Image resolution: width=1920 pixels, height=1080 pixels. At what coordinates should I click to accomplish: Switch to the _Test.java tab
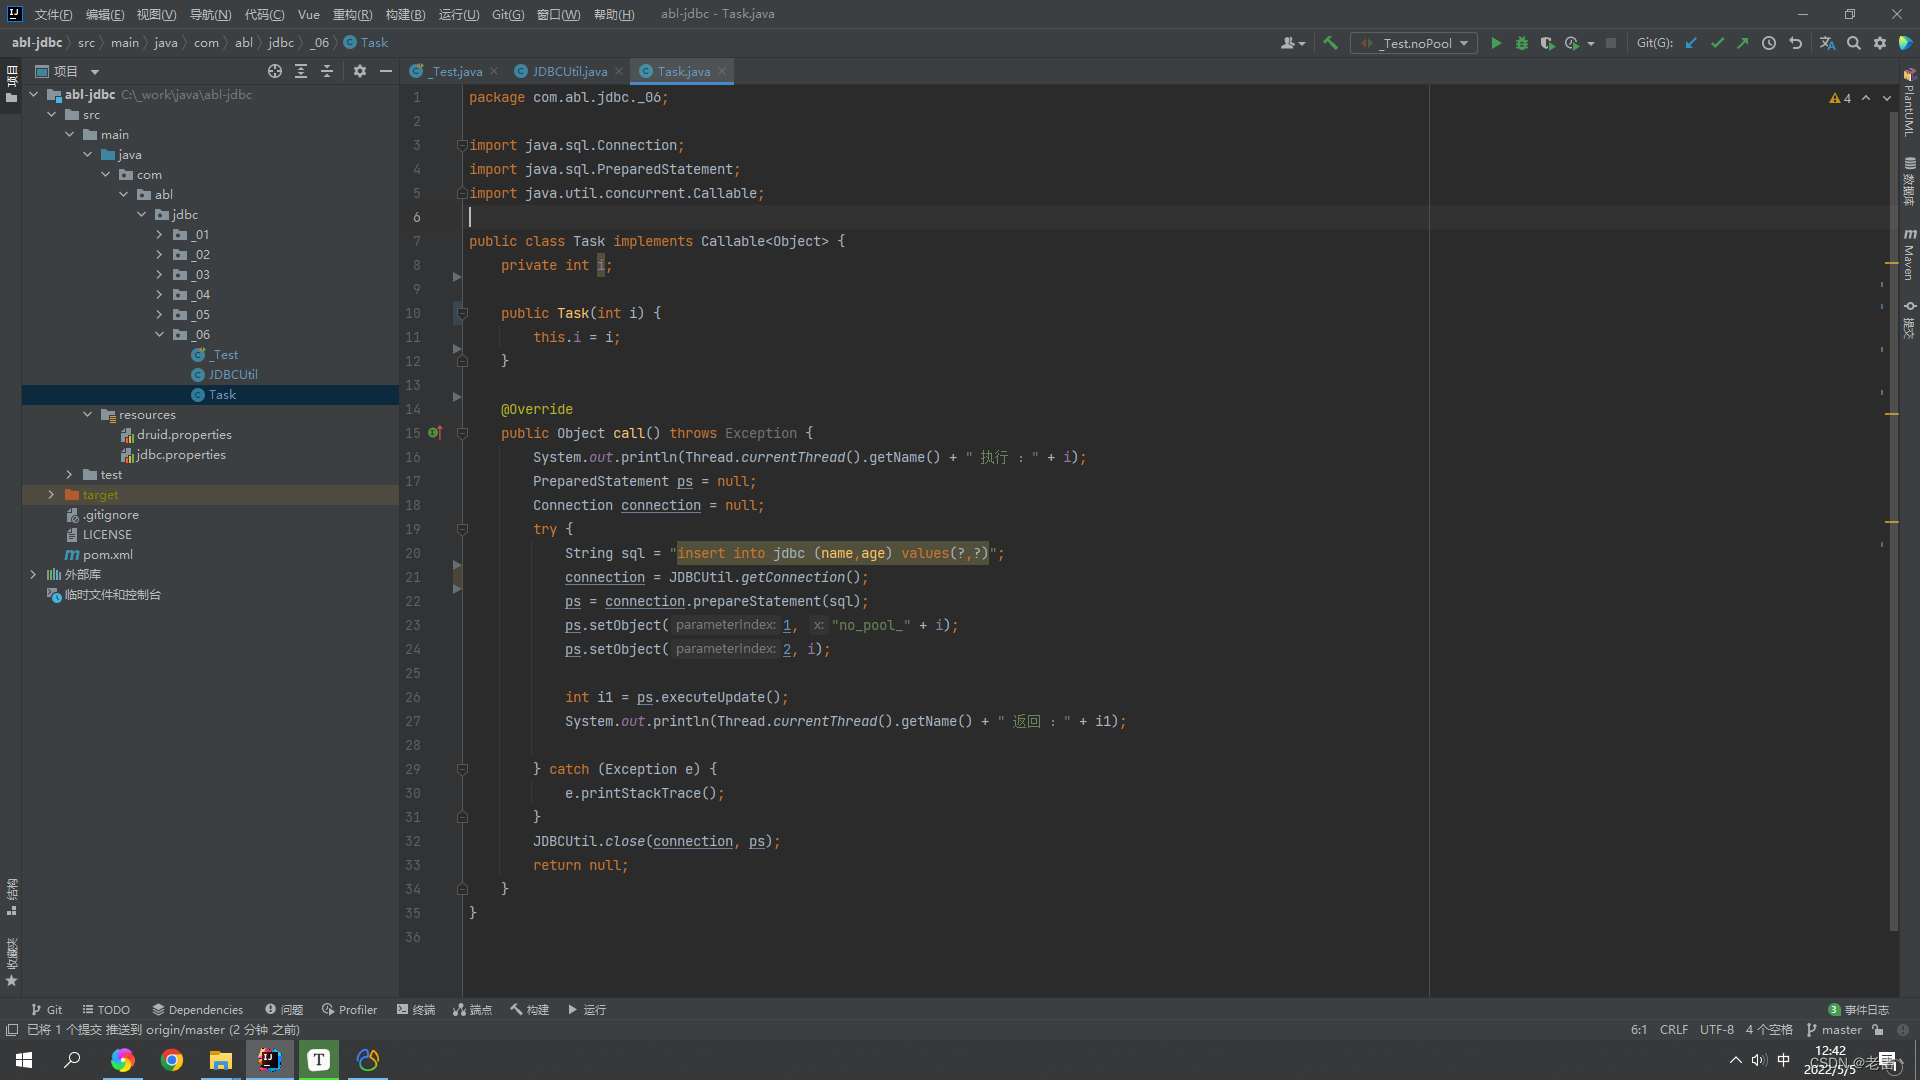(456, 71)
